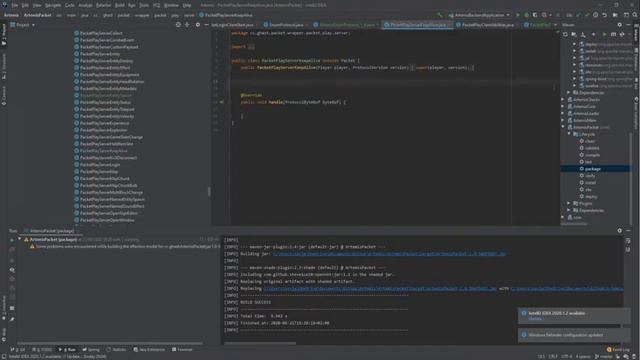The width and height of the screenshot is (640, 360).
Task: Click the horizontal scrollbar in console output
Action: (x=260, y=343)
